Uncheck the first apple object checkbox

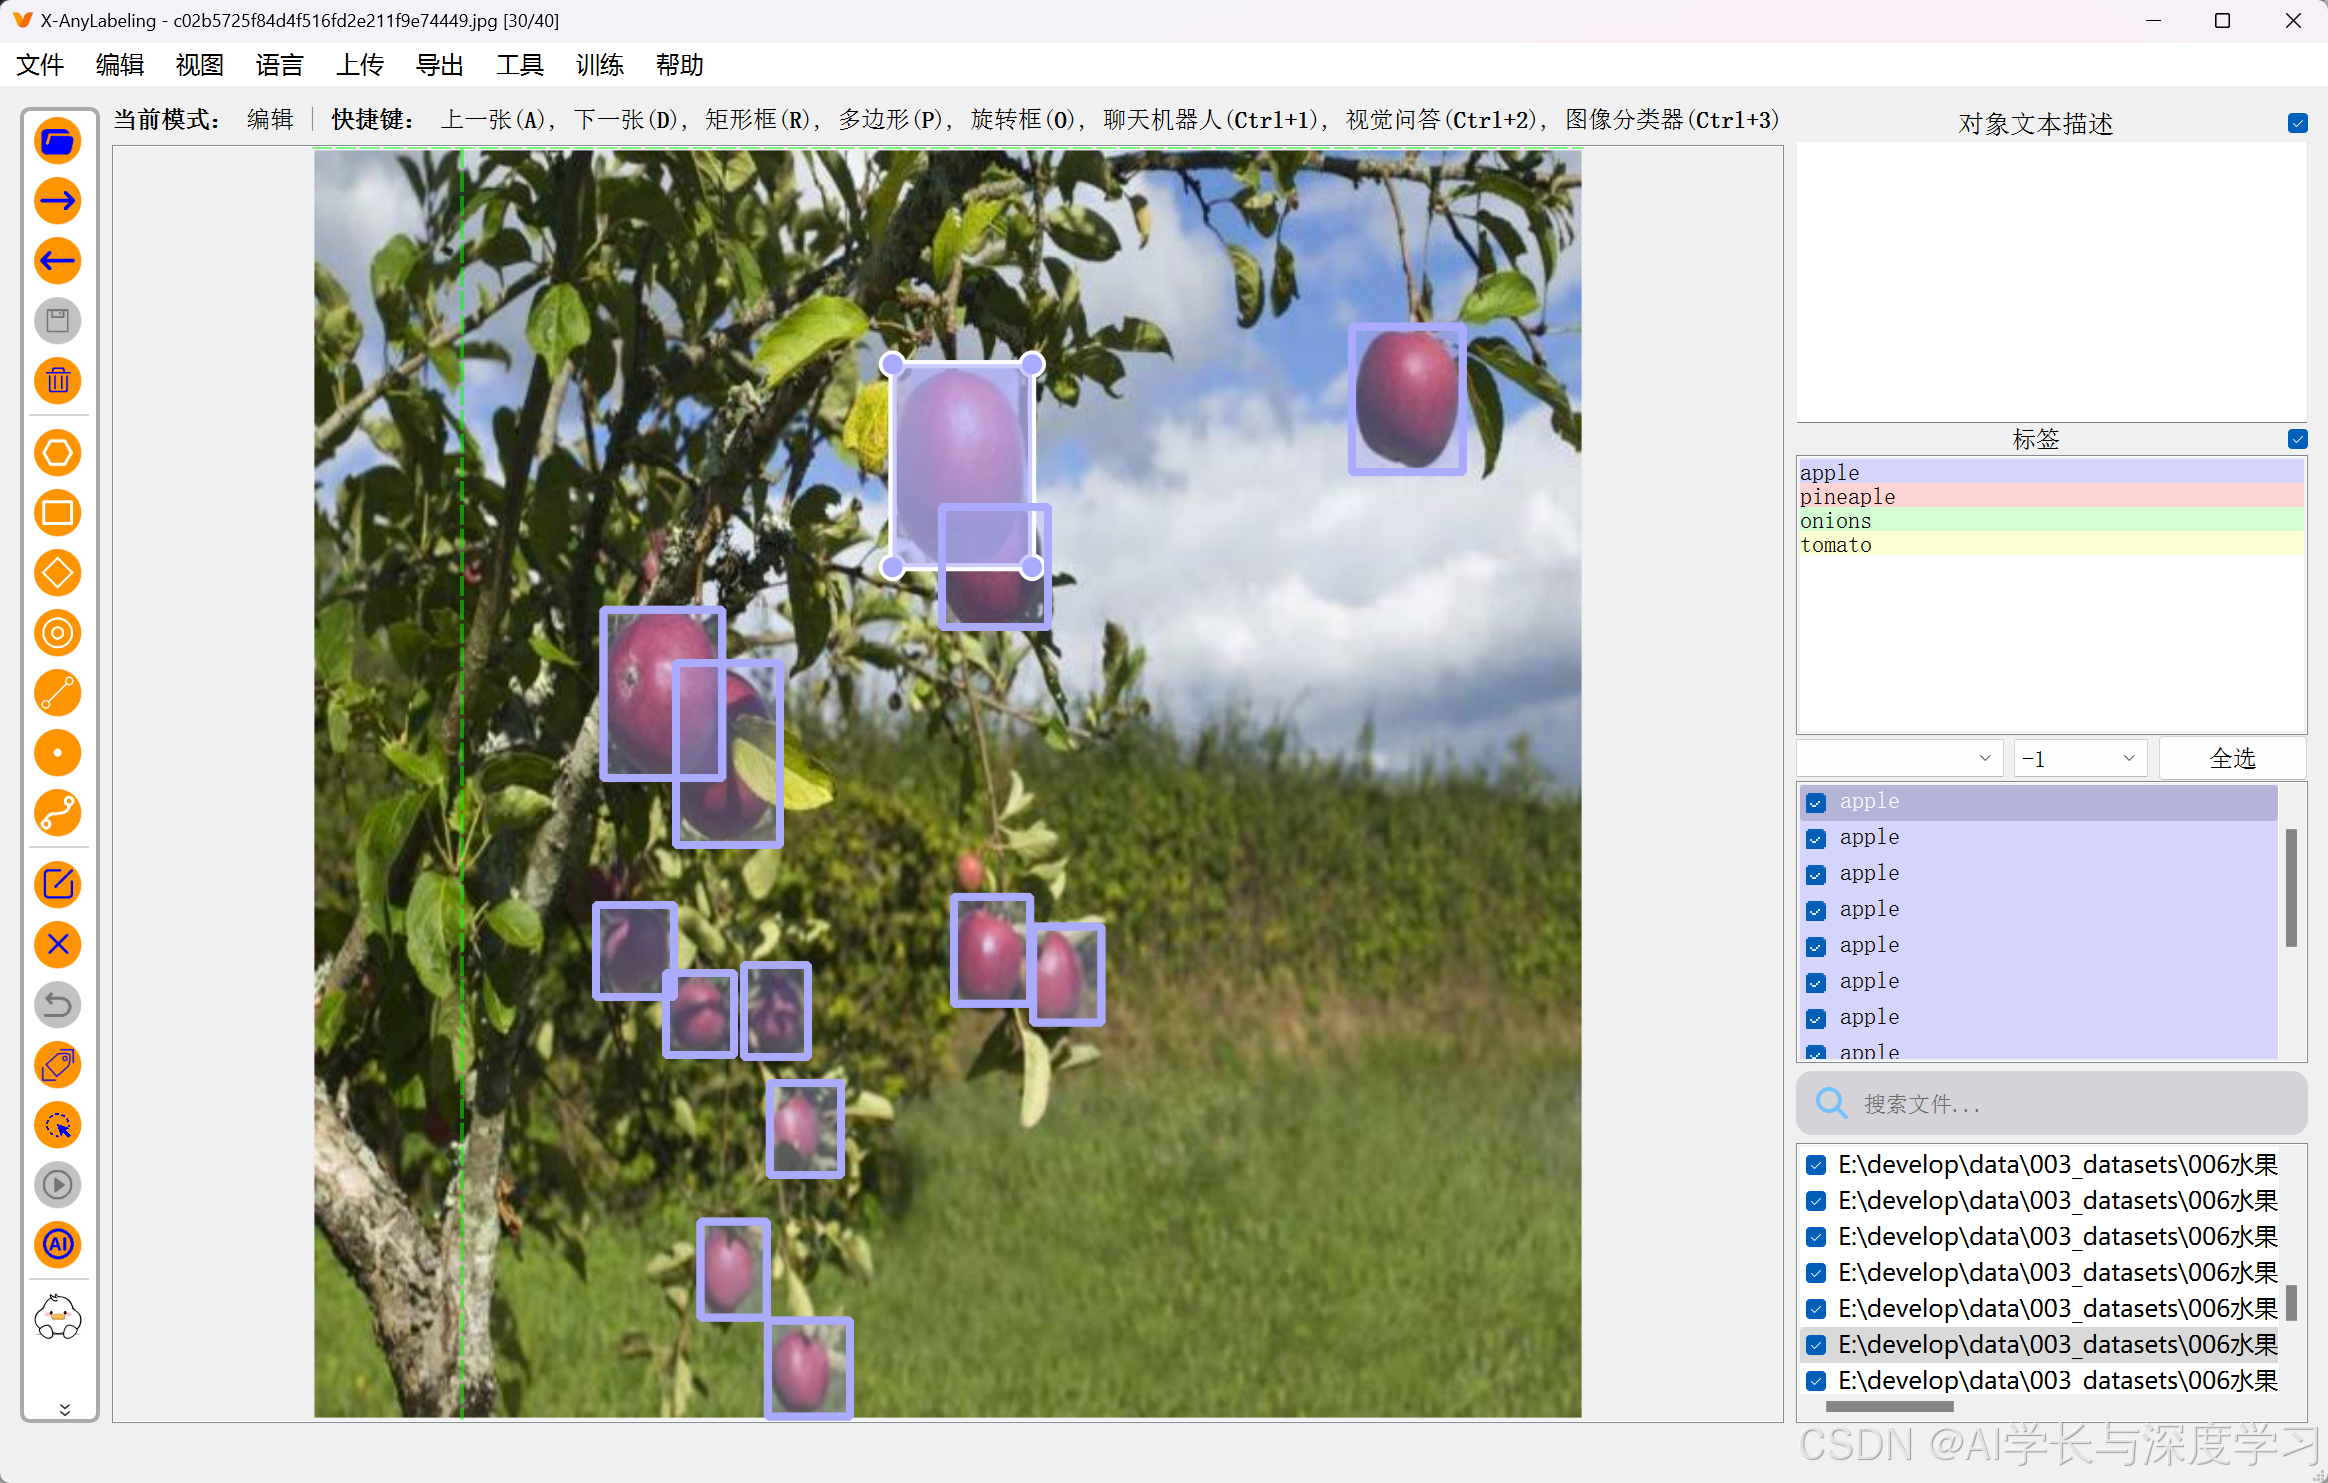pyautogui.click(x=1816, y=802)
